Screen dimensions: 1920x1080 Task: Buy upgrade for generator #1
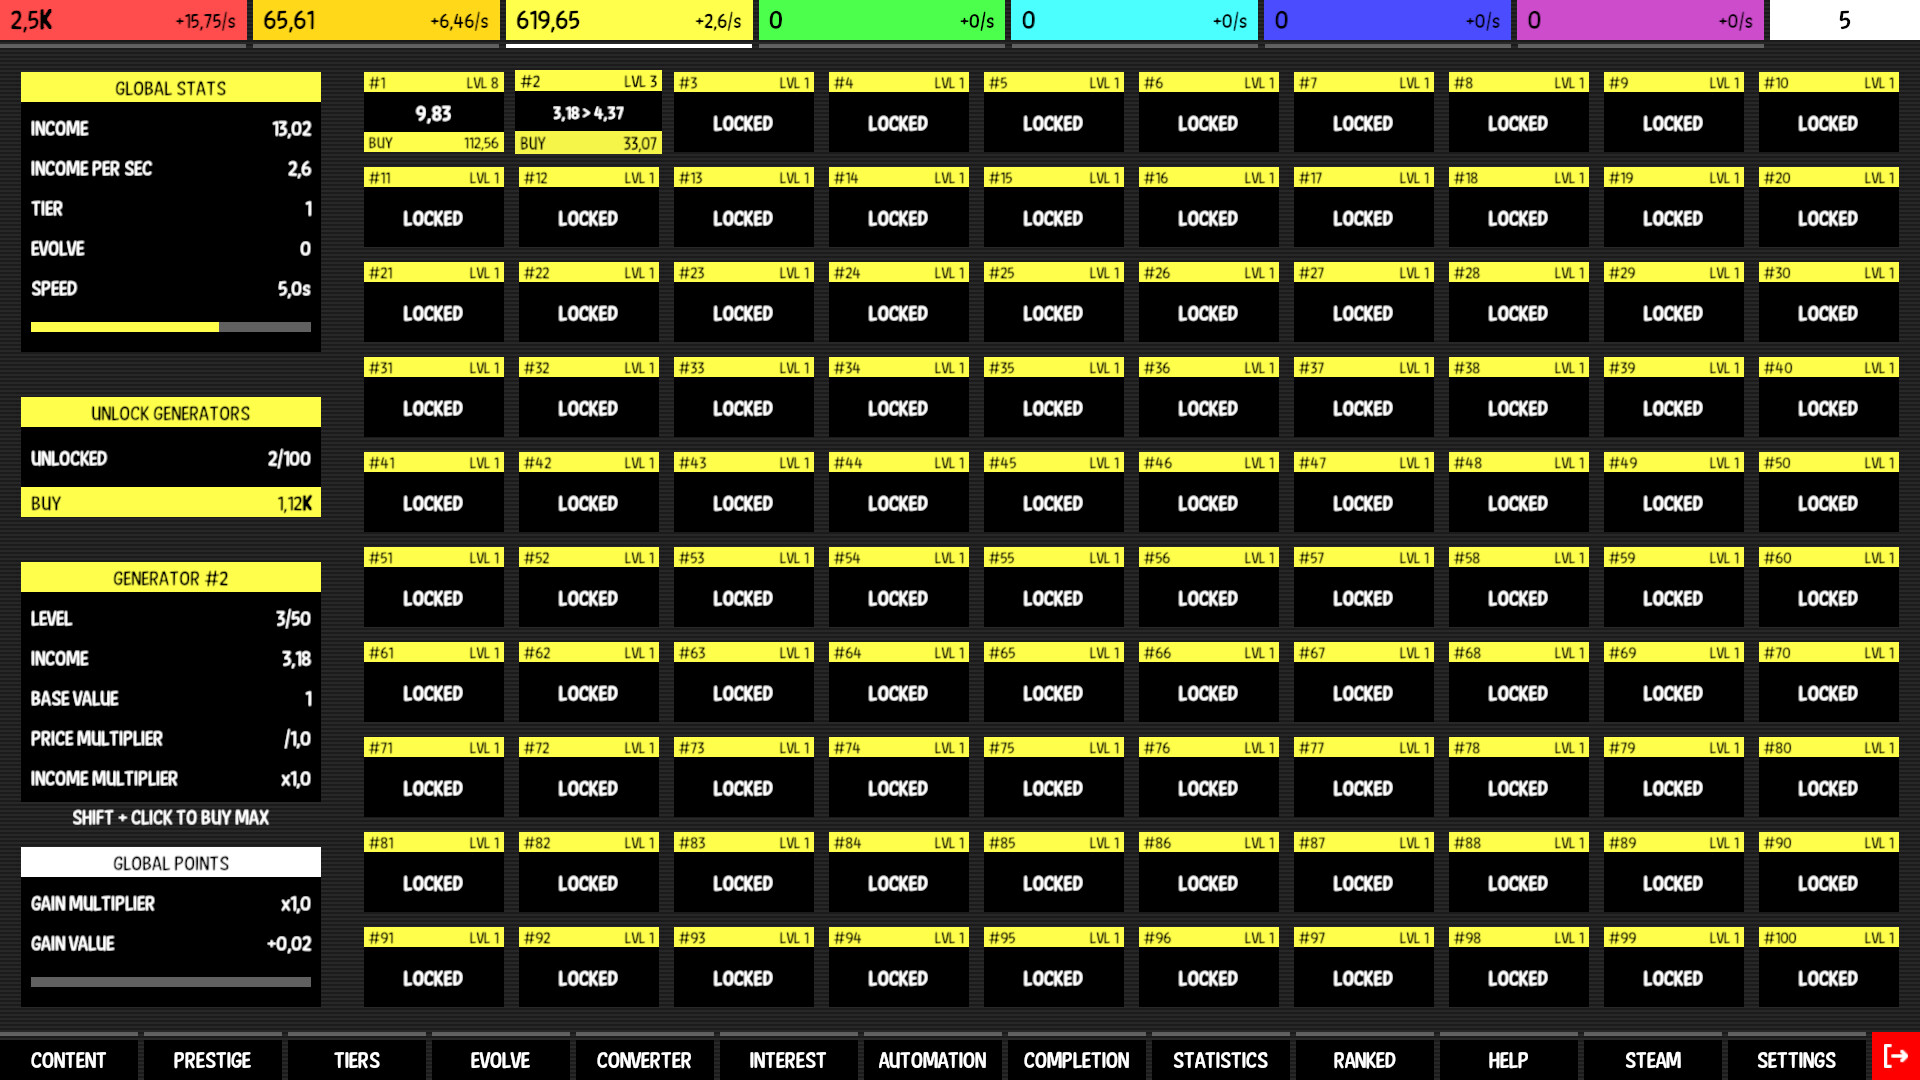(x=433, y=143)
